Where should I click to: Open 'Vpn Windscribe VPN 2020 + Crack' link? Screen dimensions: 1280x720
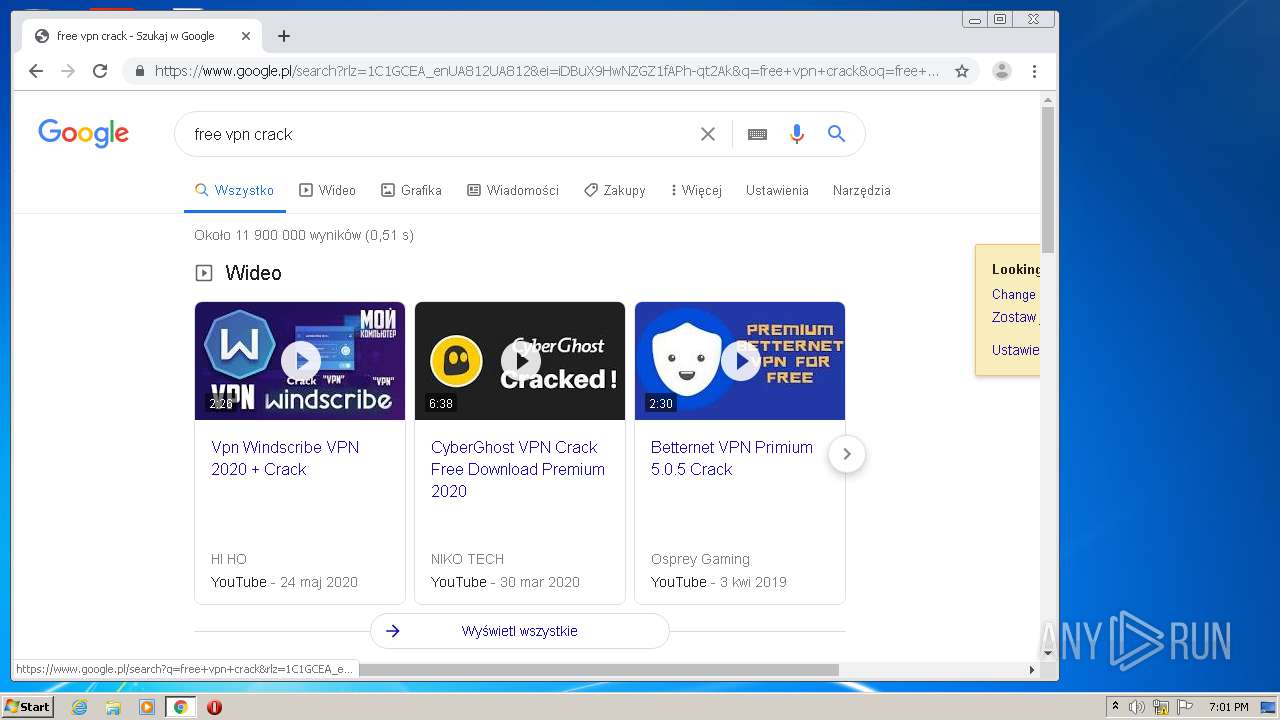pyautogui.click(x=285, y=458)
